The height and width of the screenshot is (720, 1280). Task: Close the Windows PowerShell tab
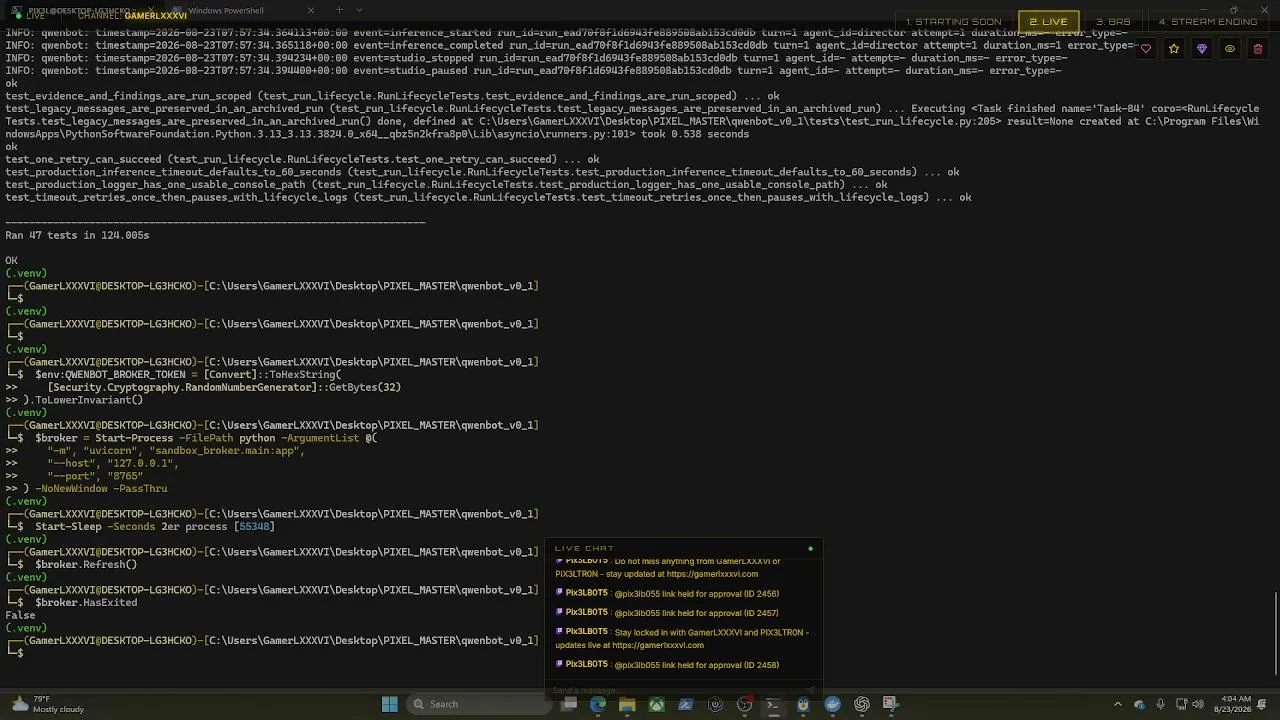click(x=310, y=11)
